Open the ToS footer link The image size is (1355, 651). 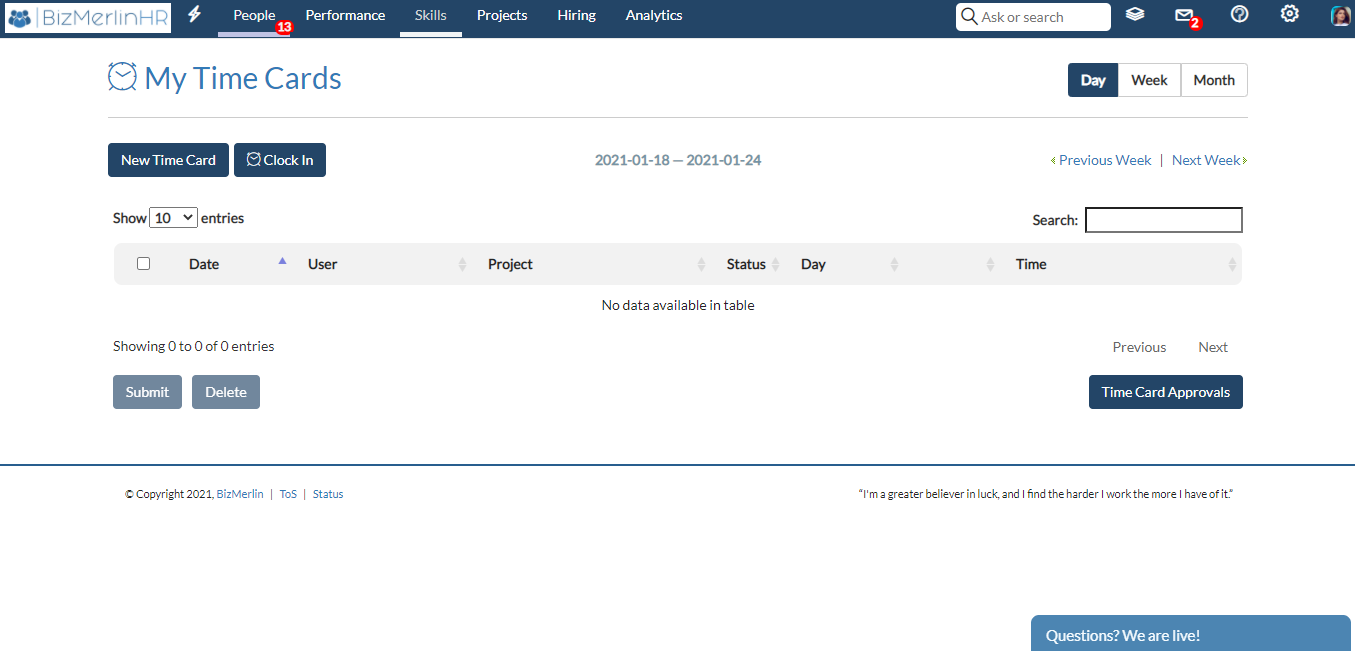pos(288,494)
